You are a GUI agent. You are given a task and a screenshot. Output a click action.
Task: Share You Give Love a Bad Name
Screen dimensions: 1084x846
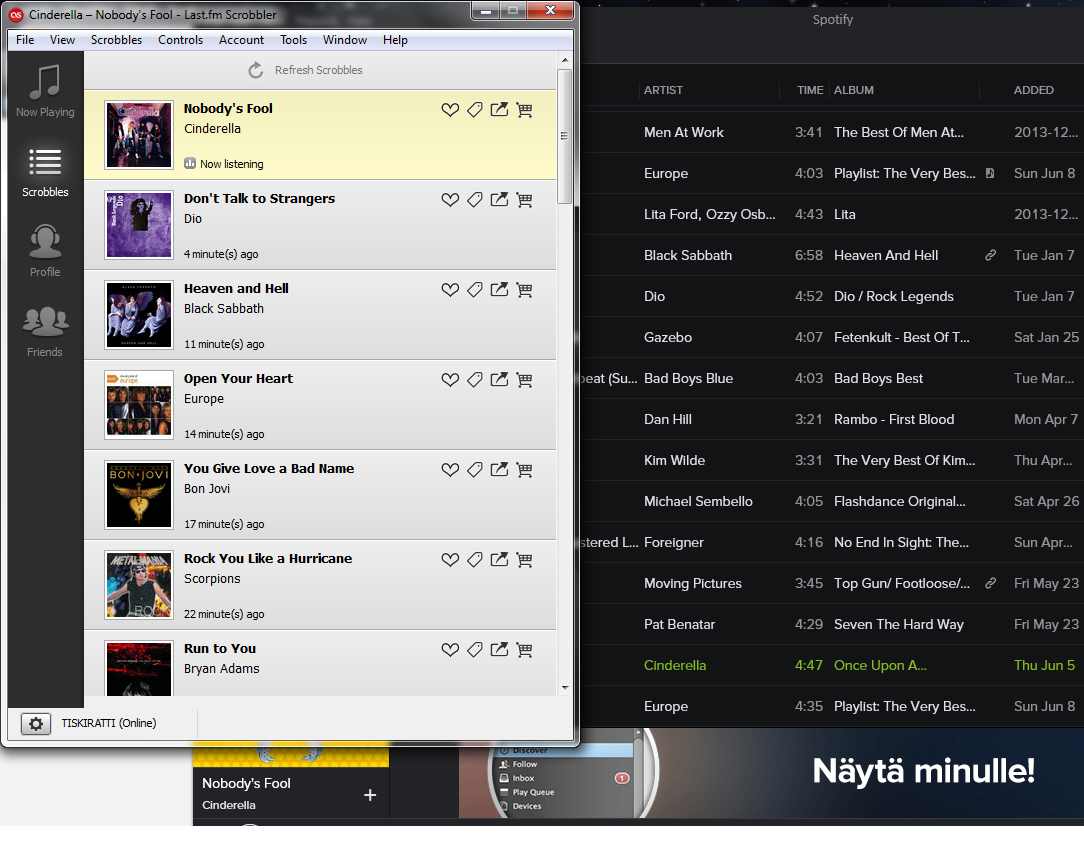499,469
